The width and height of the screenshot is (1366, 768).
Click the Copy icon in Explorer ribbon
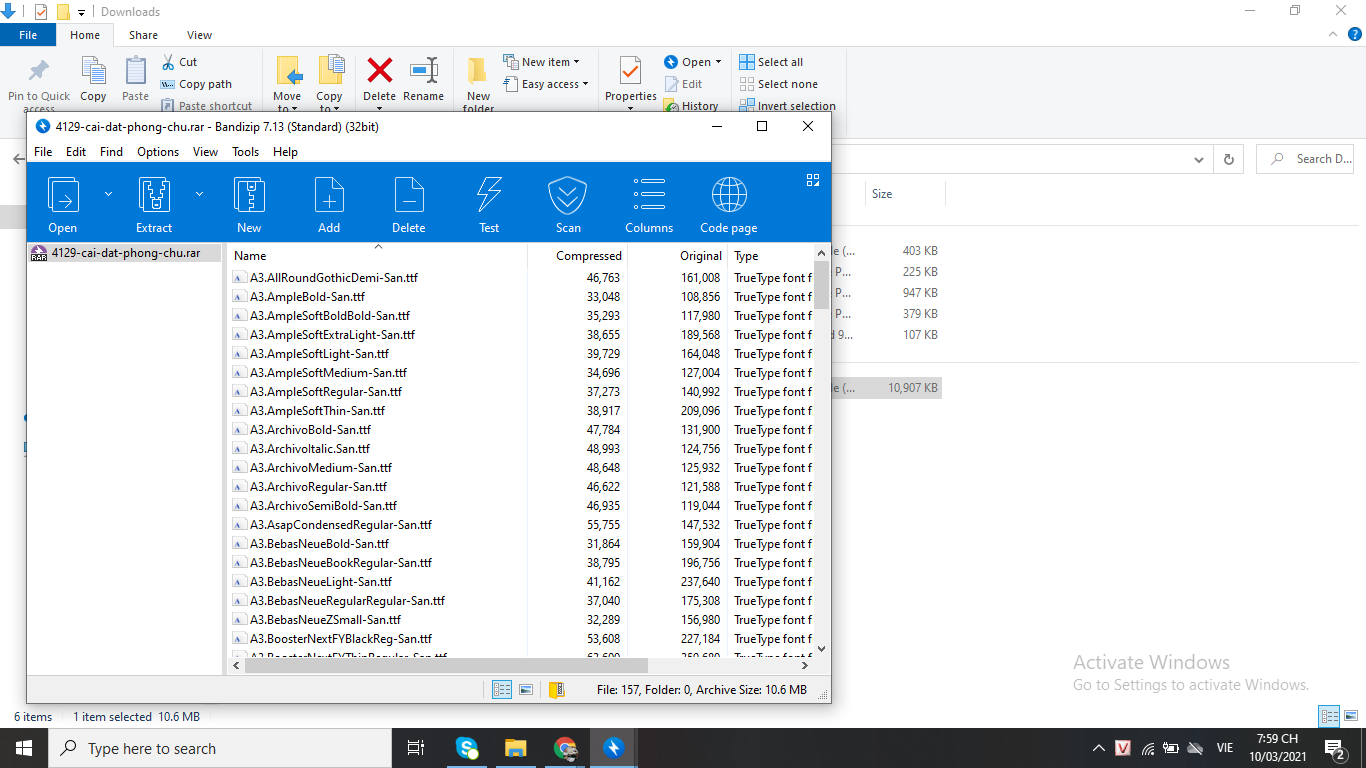point(93,71)
